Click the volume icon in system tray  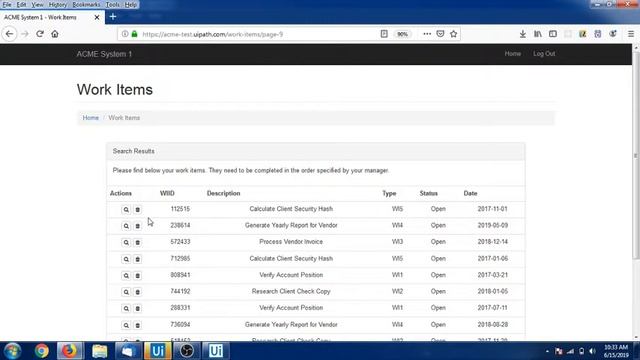click(x=592, y=351)
